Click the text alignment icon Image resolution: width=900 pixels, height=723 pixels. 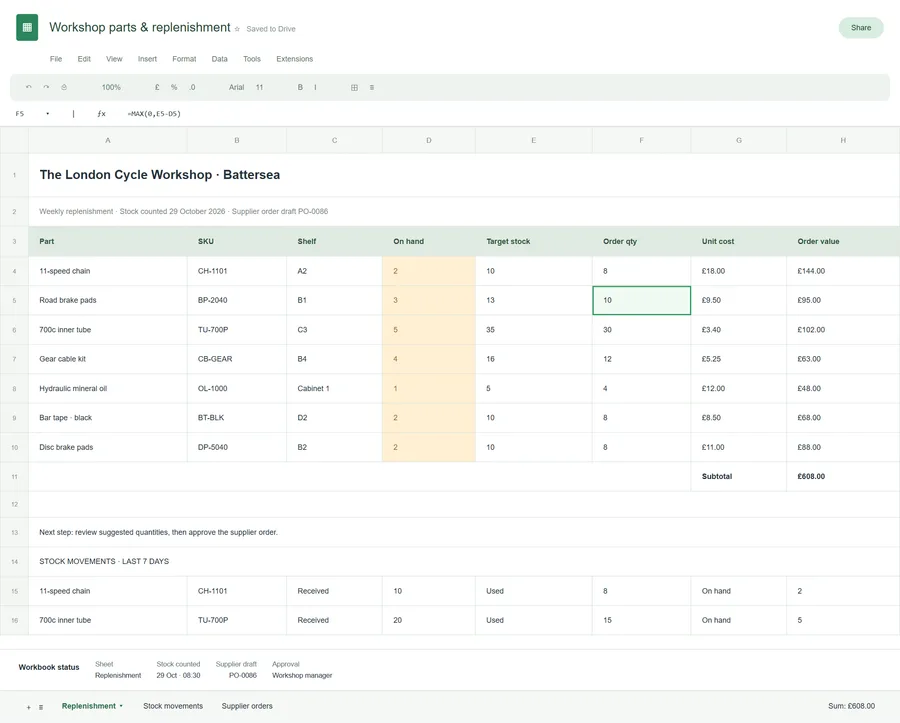[372, 87]
